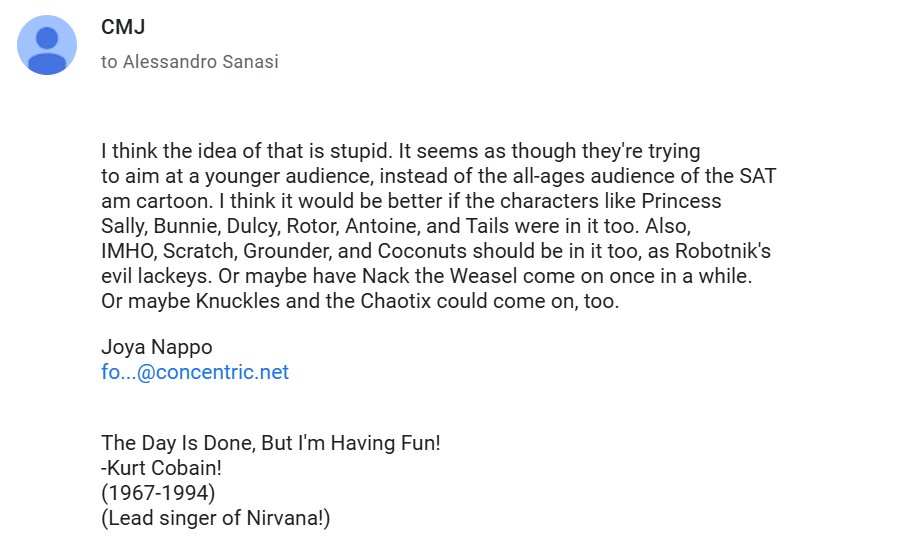Click the blue sender profile avatar
Image resolution: width=911 pixels, height=557 pixels.
pos(47,45)
